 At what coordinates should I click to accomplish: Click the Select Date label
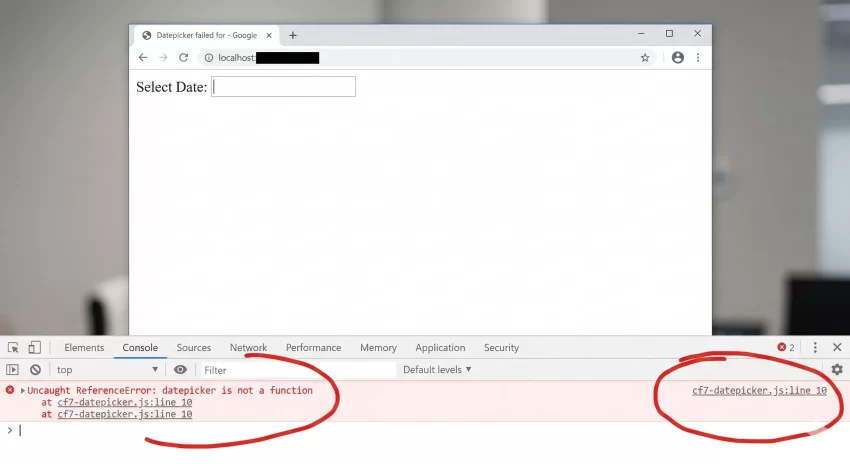tap(171, 87)
